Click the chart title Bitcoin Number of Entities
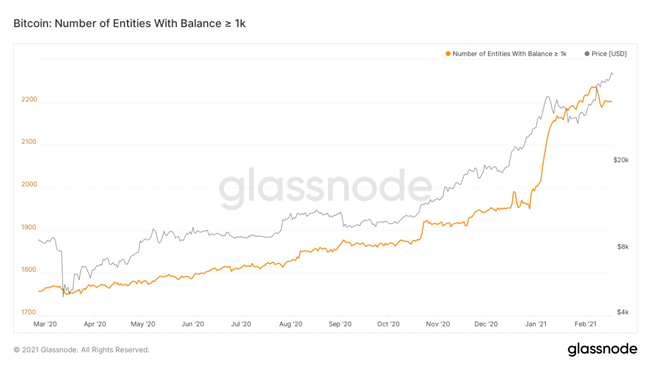The height and width of the screenshot is (366, 651). (130, 24)
